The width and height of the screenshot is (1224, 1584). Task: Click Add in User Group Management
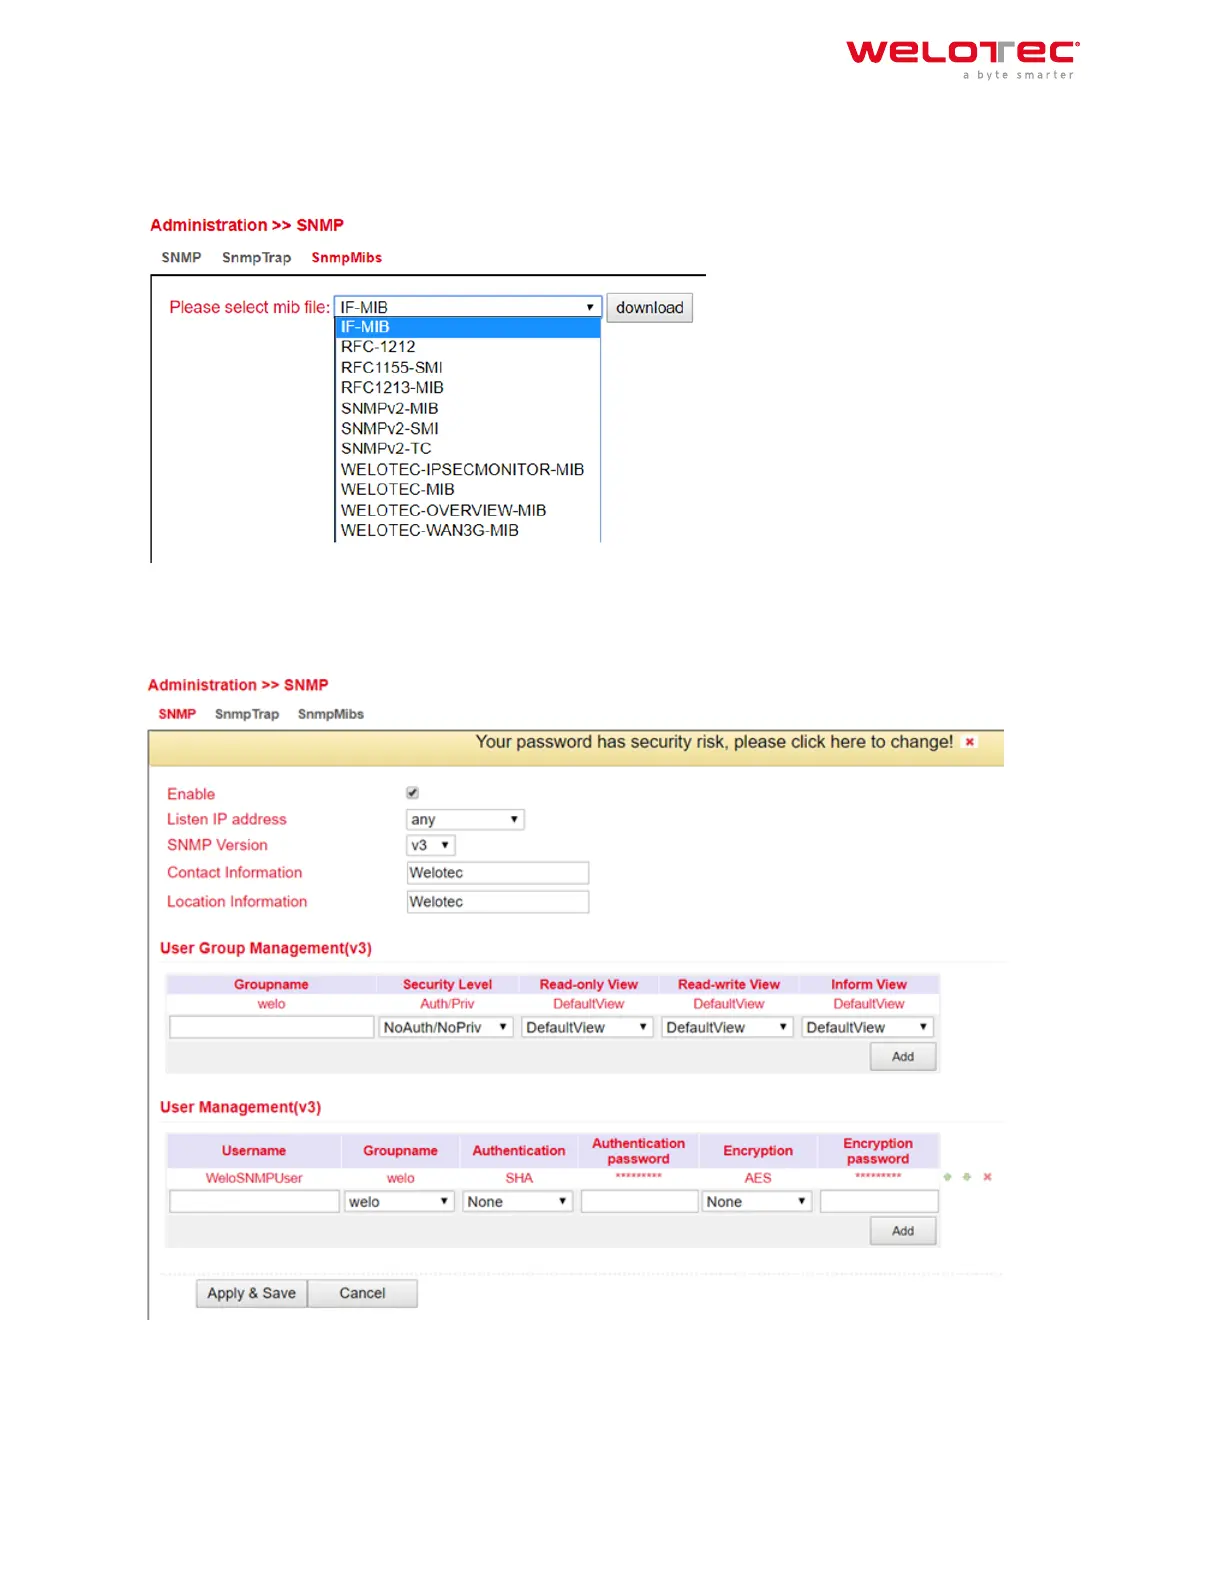[903, 1057]
